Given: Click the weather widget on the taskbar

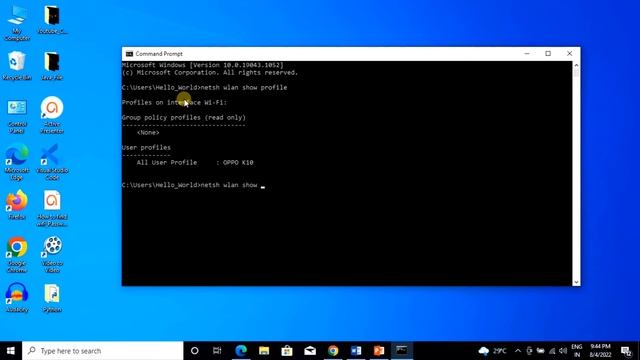Looking at the screenshot, I should click(x=493, y=351).
